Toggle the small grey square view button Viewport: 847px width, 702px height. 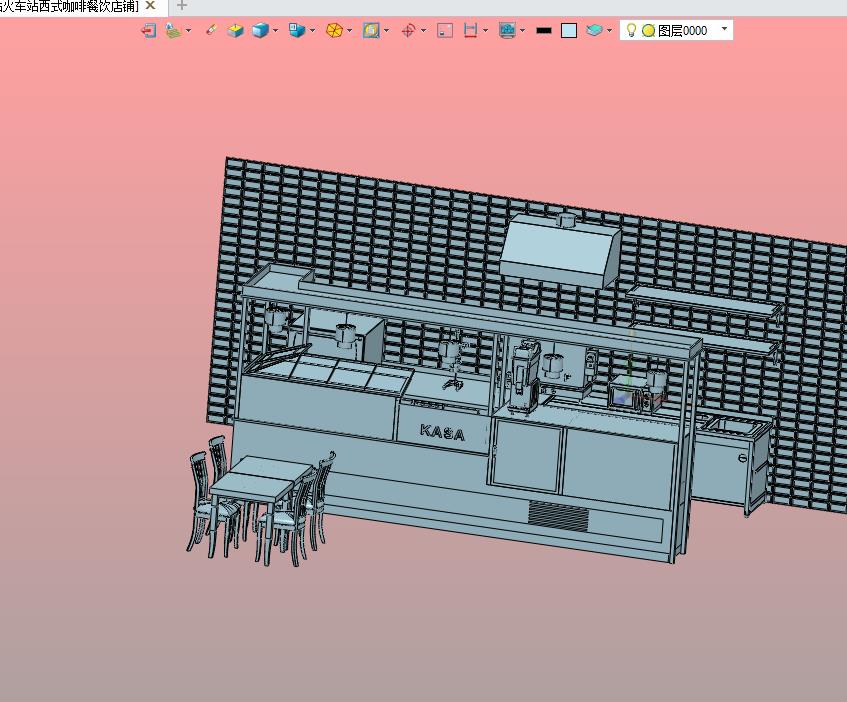445,30
